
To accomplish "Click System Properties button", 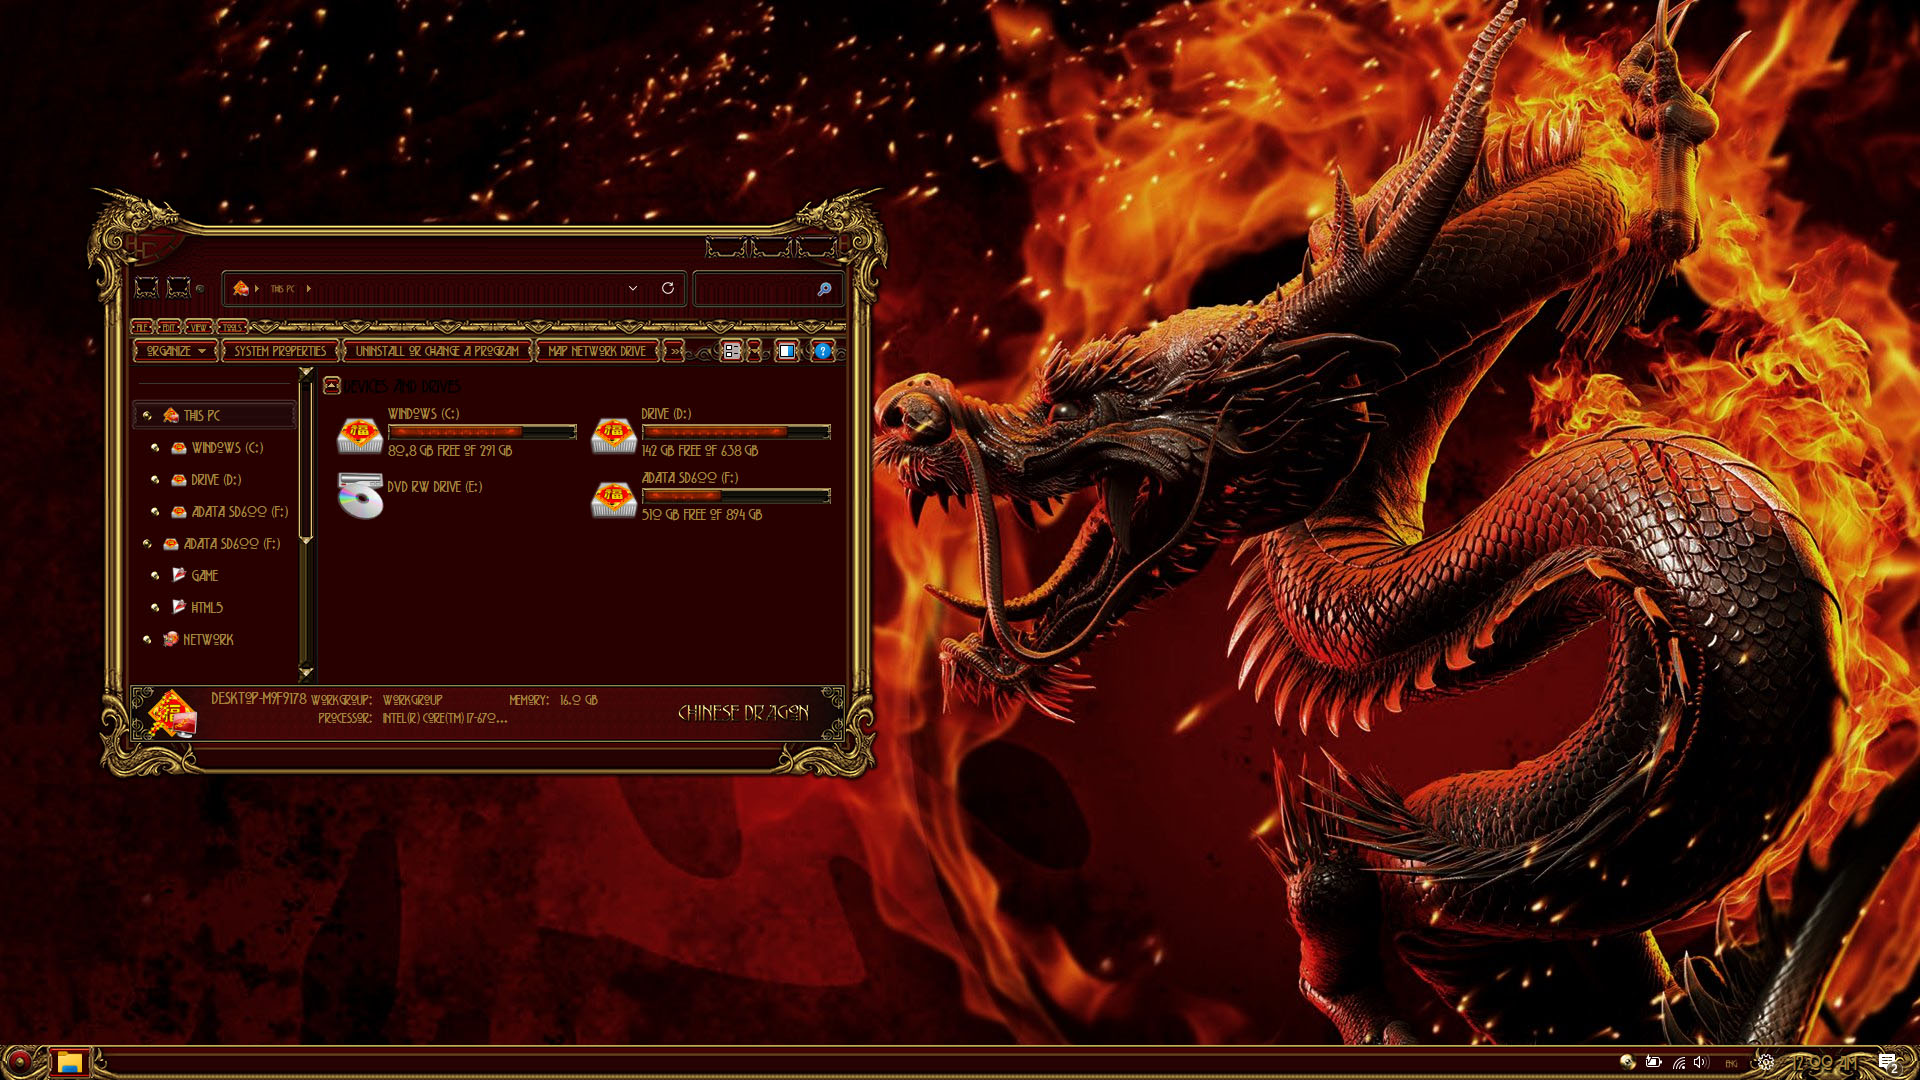I will click(x=280, y=351).
